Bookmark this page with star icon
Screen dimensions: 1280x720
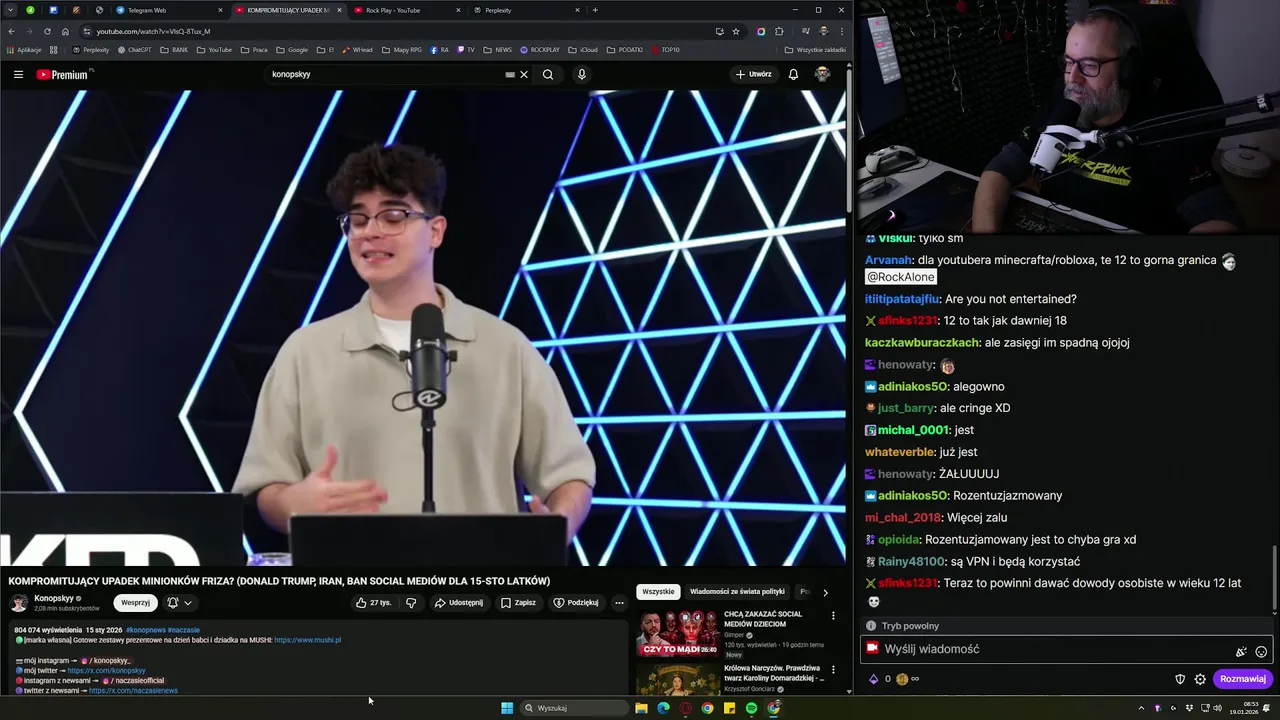(736, 31)
